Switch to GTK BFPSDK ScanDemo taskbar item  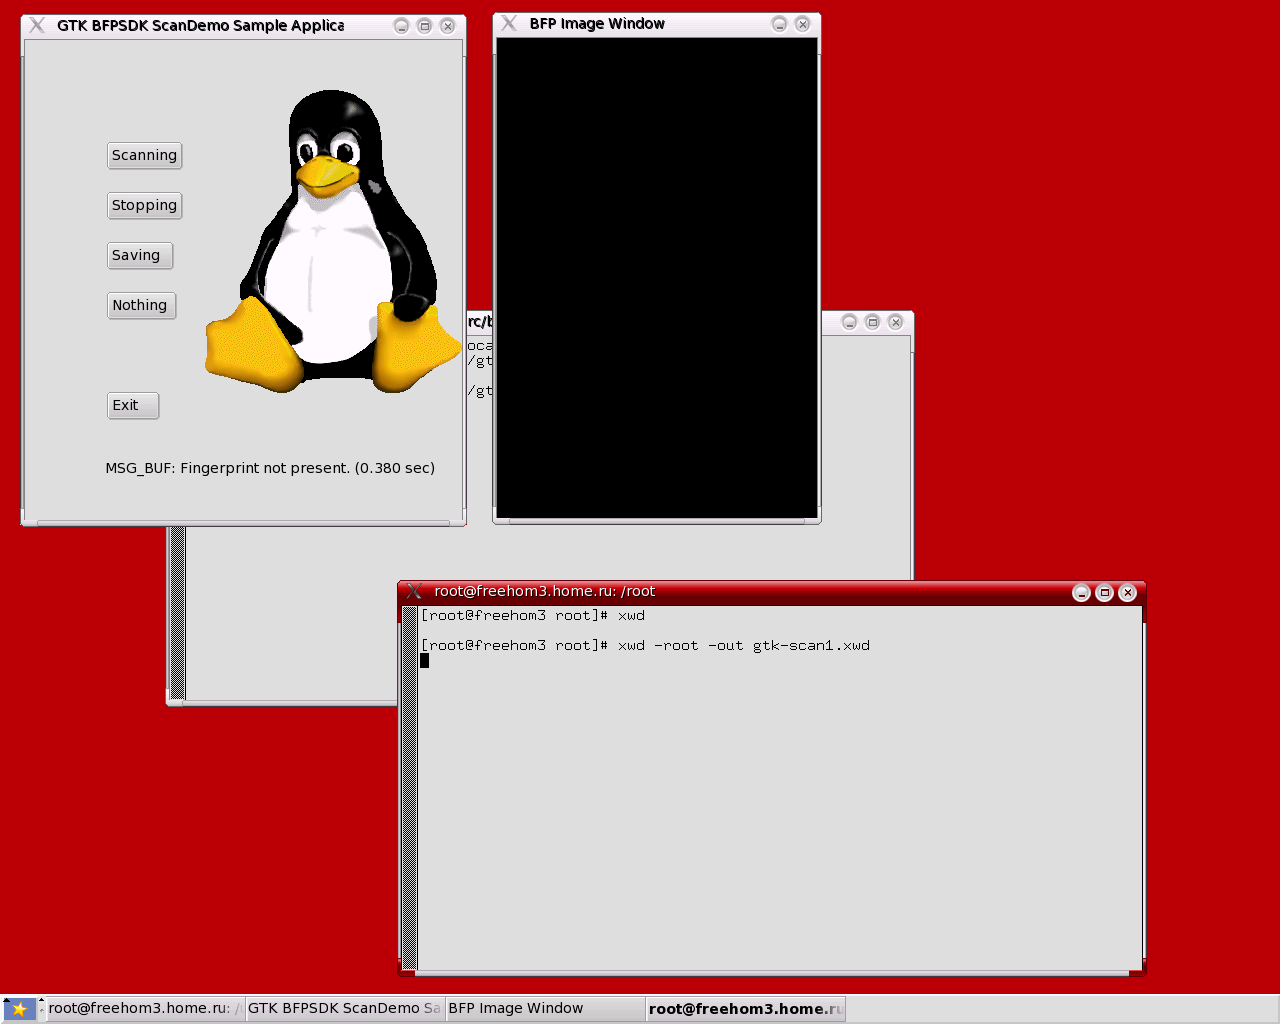click(344, 1009)
